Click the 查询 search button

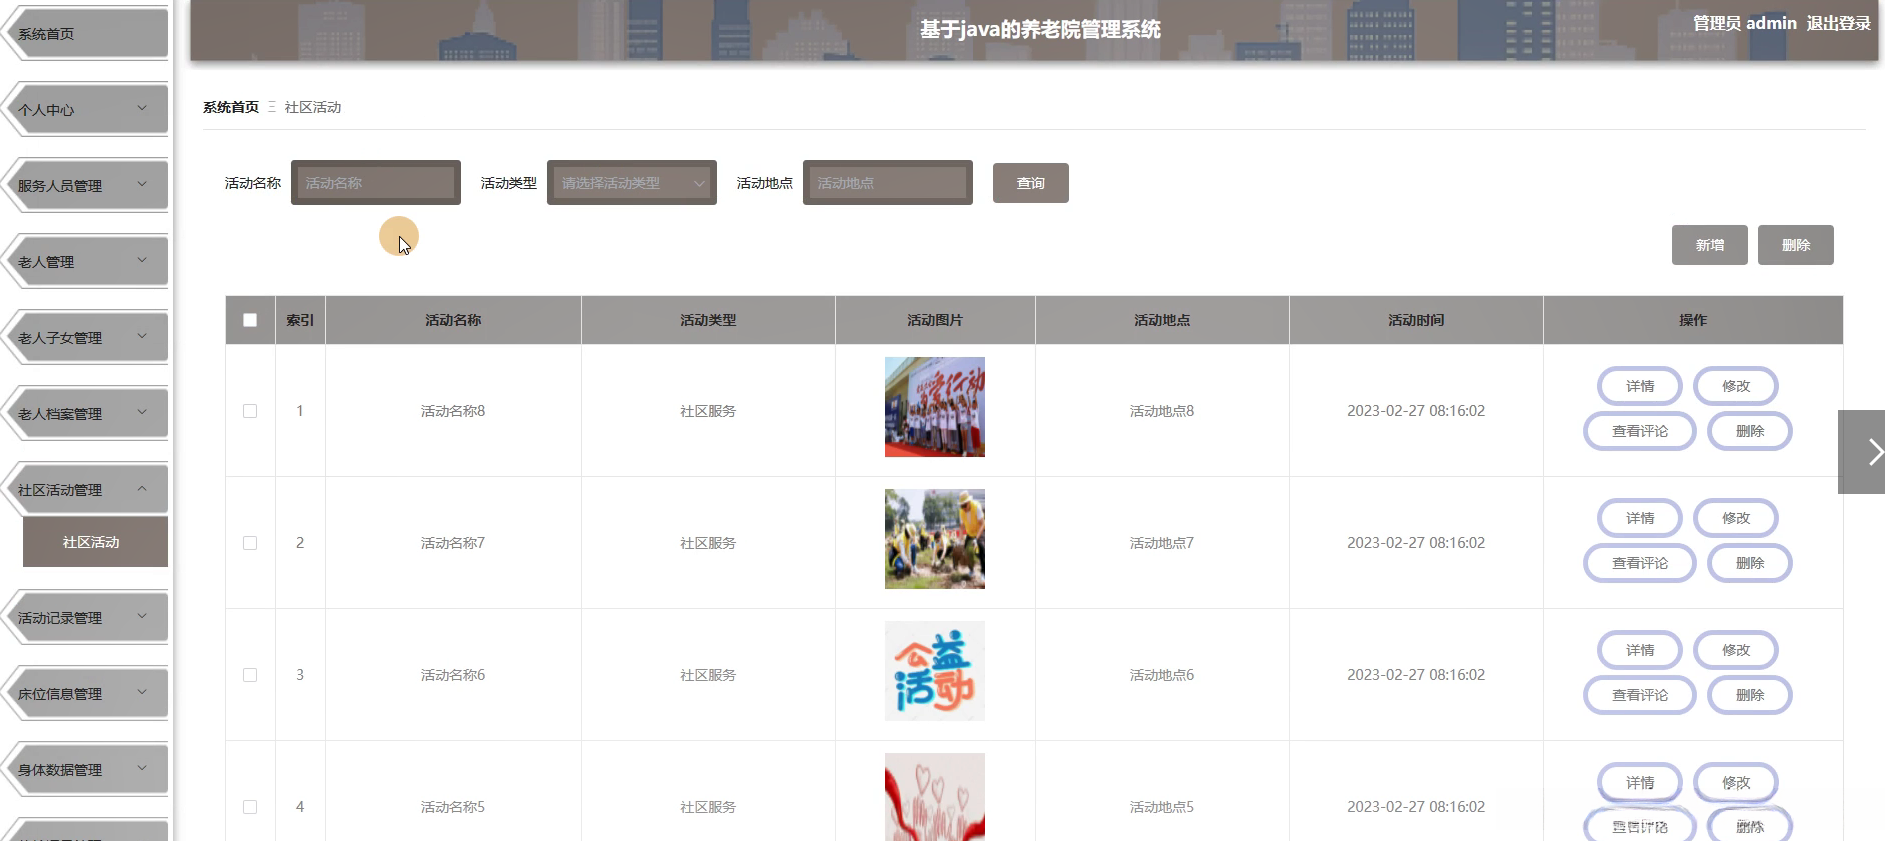tap(1031, 183)
